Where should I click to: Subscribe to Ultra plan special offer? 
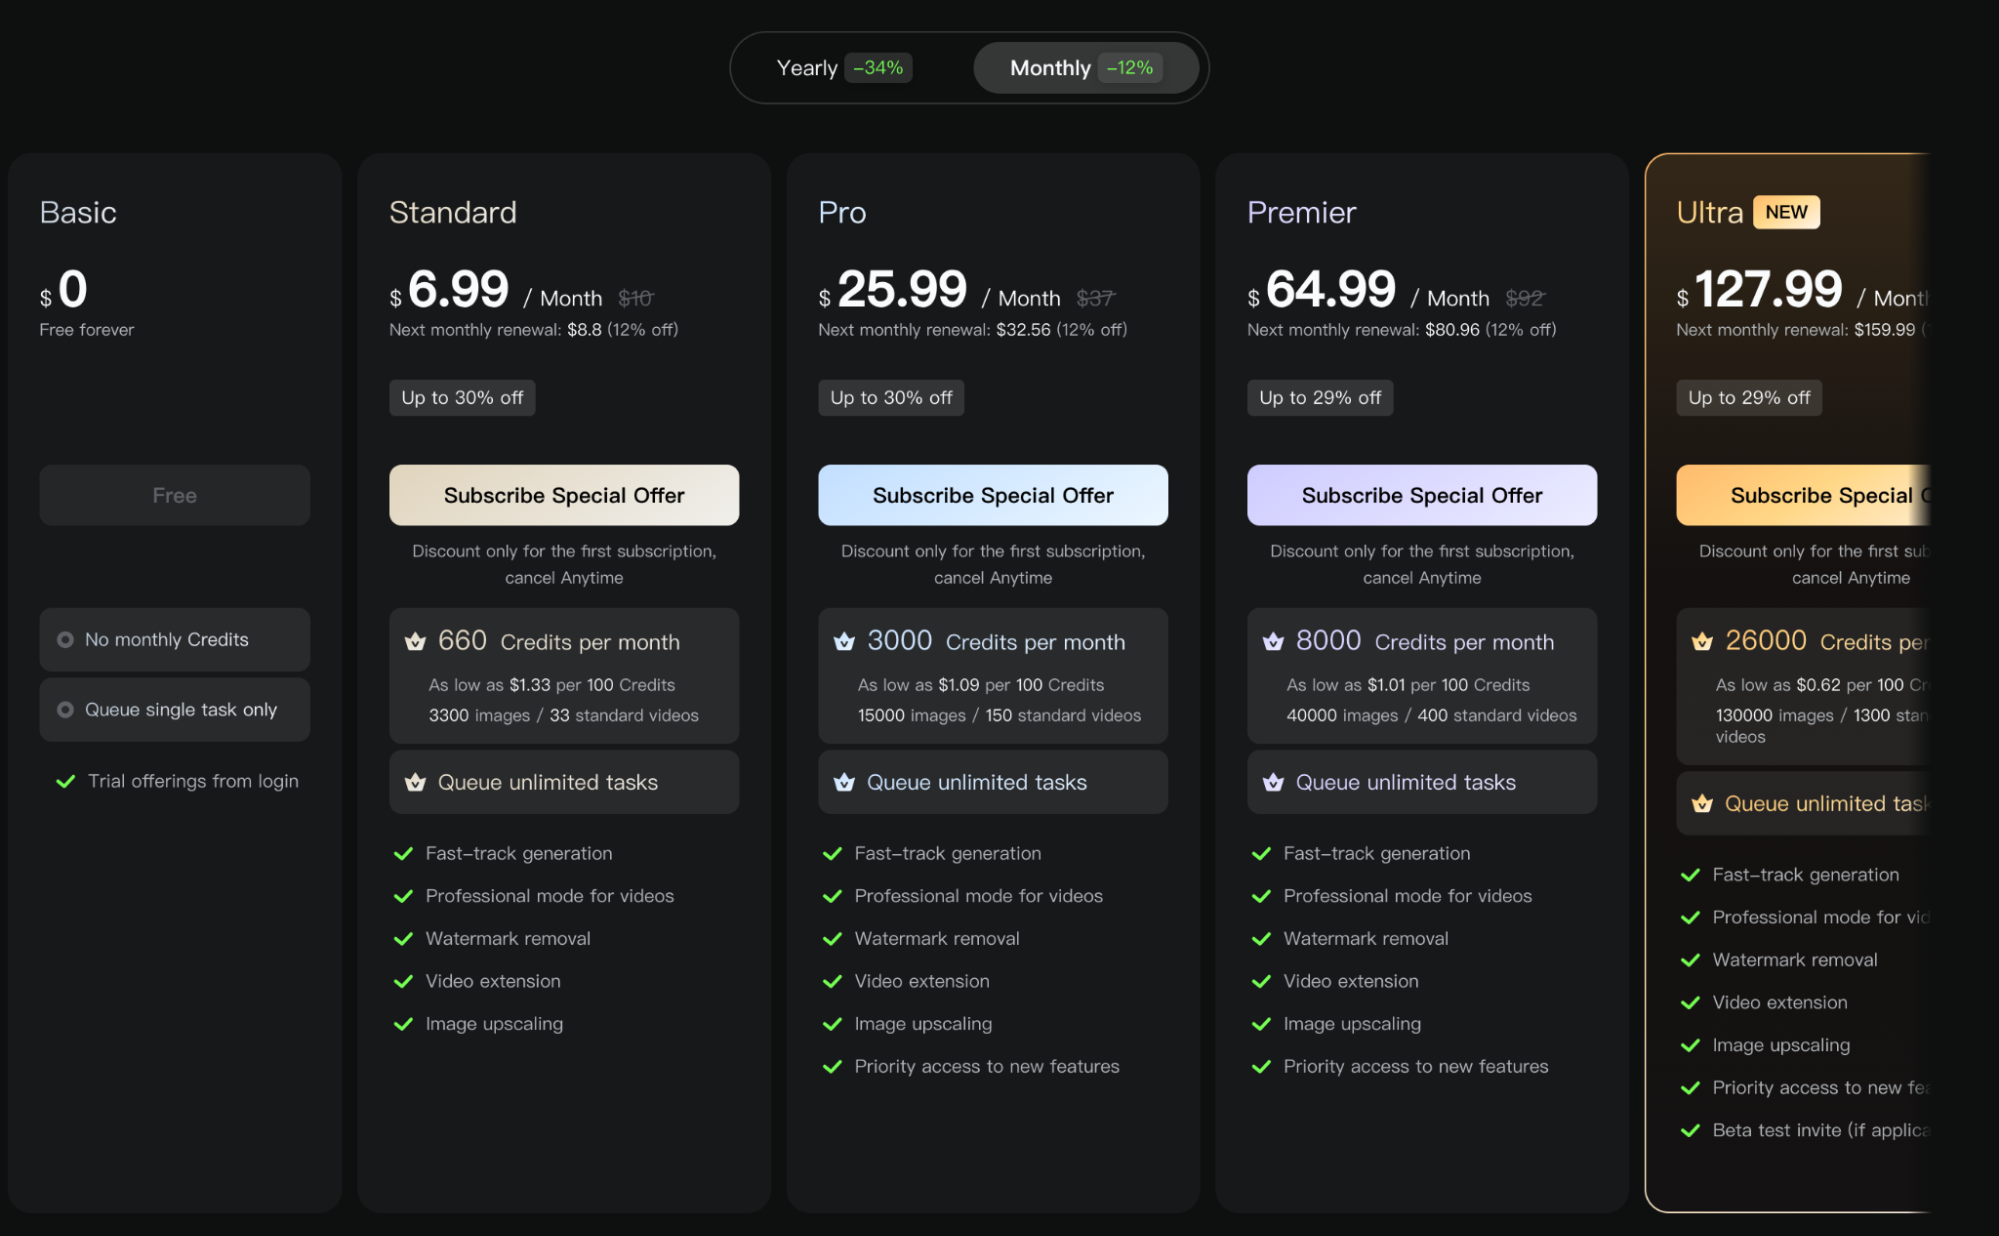(x=1803, y=495)
